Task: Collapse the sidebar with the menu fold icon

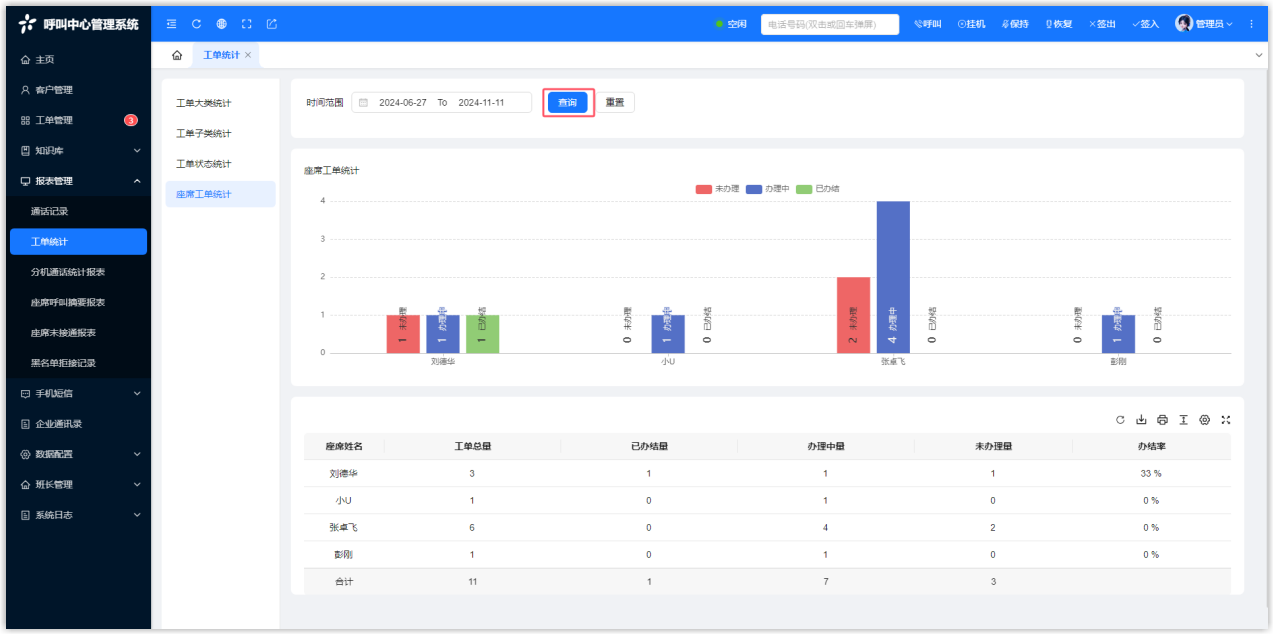Action: pos(171,24)
